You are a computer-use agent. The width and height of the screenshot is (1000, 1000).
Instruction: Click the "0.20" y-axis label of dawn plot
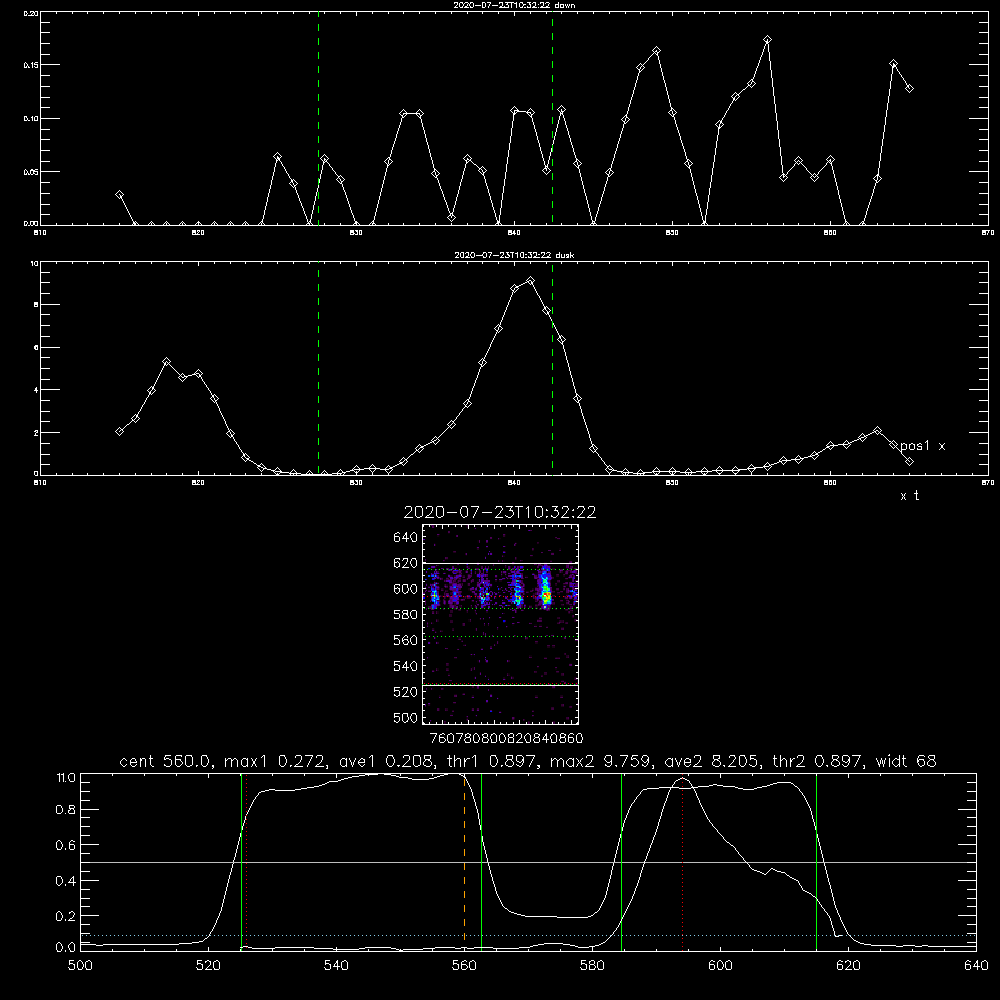[x=31, y=13]
